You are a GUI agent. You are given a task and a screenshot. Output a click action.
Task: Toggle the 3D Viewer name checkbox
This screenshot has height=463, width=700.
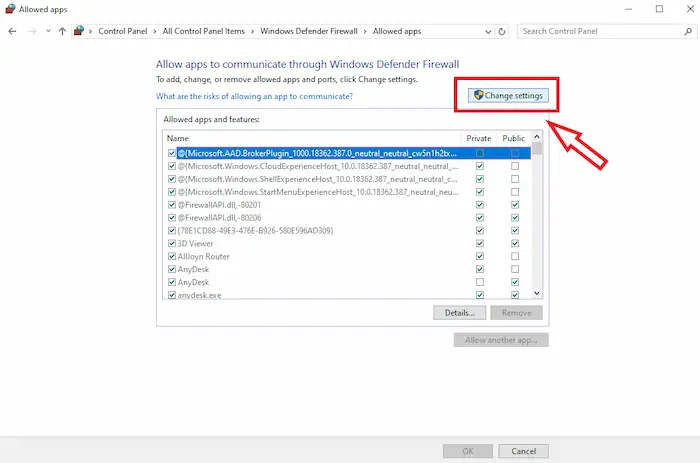[171, 244]
